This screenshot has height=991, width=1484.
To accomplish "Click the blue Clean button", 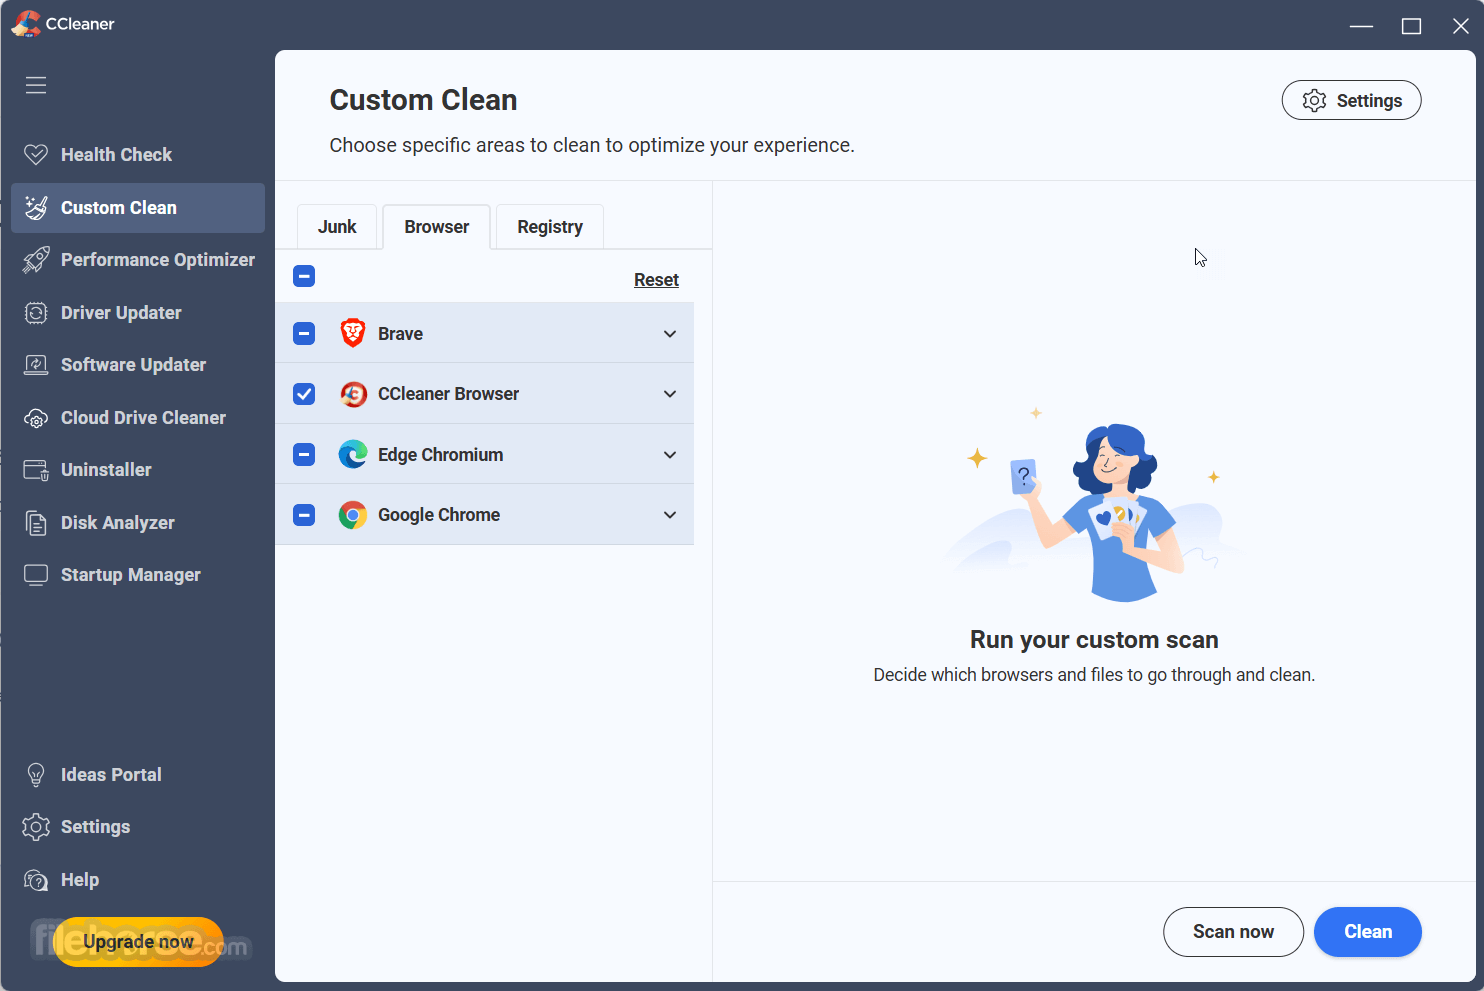I will (x=1367, y=932).
